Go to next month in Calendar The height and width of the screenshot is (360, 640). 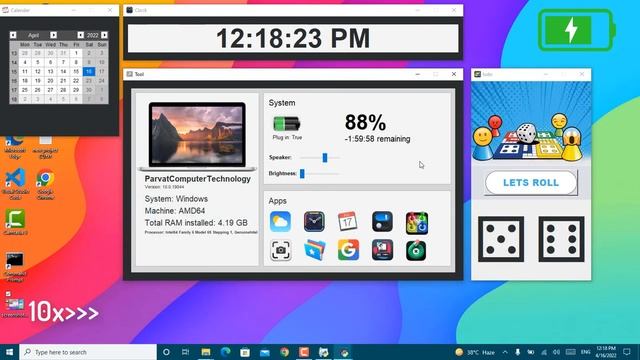[53, 35]
